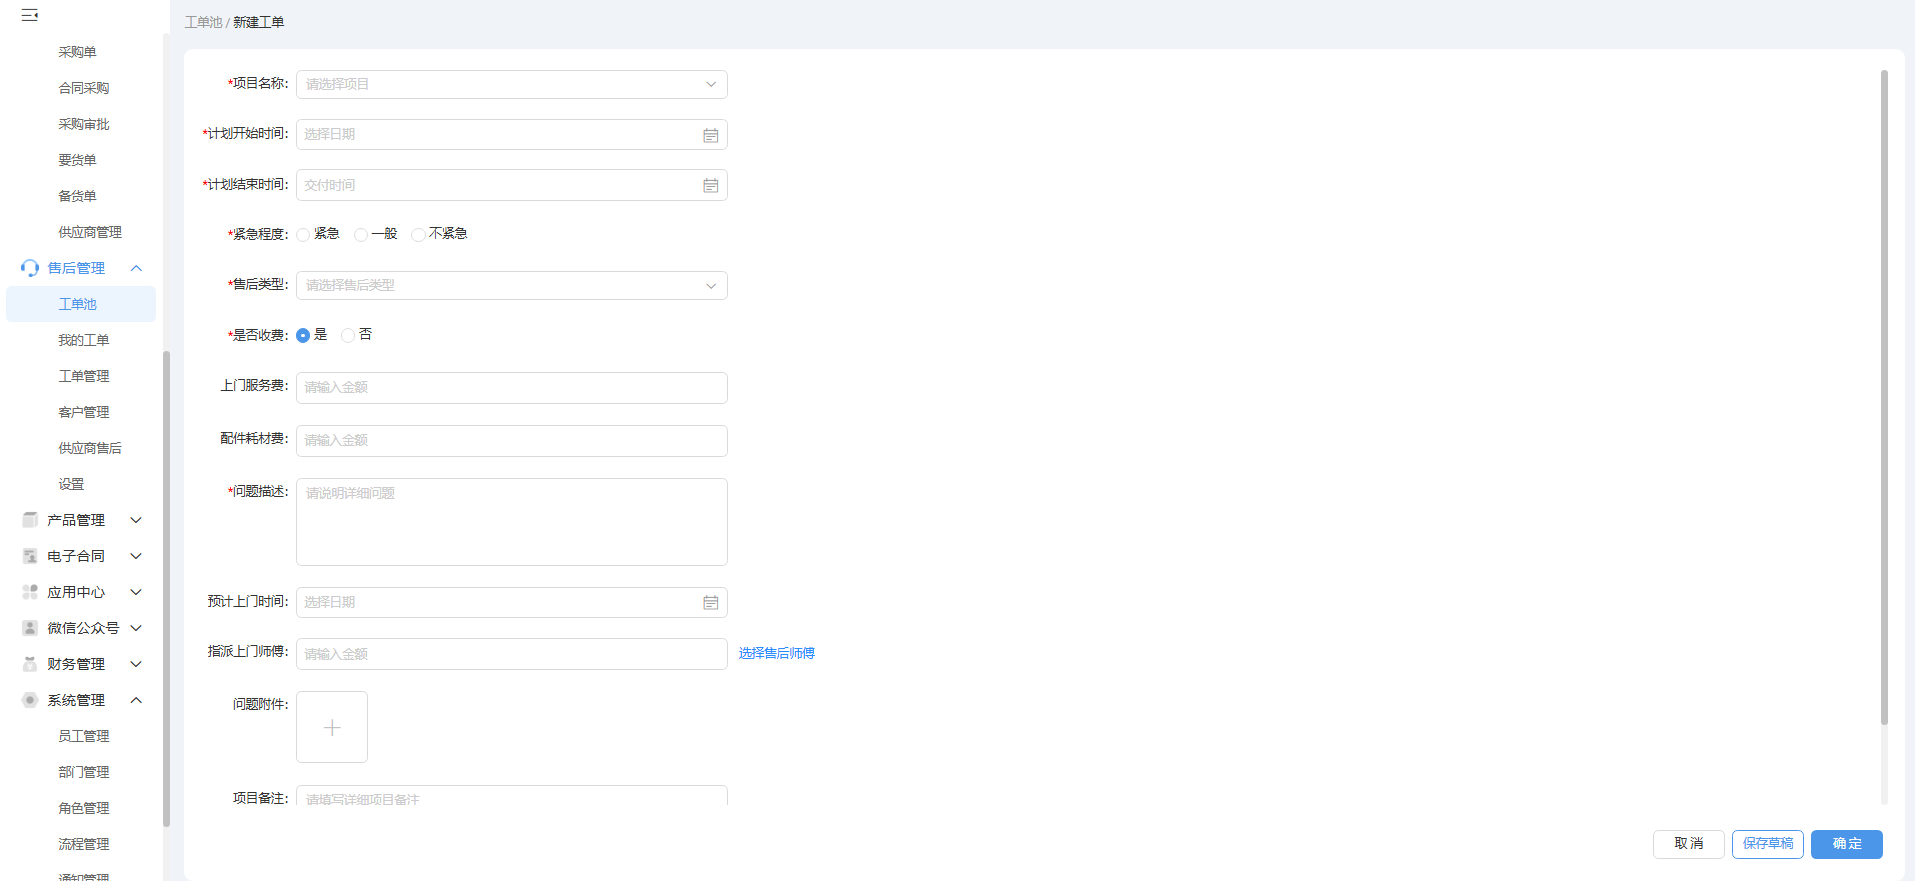
Task: Click the 应用中心 menu icon
Action: [30, 592]
